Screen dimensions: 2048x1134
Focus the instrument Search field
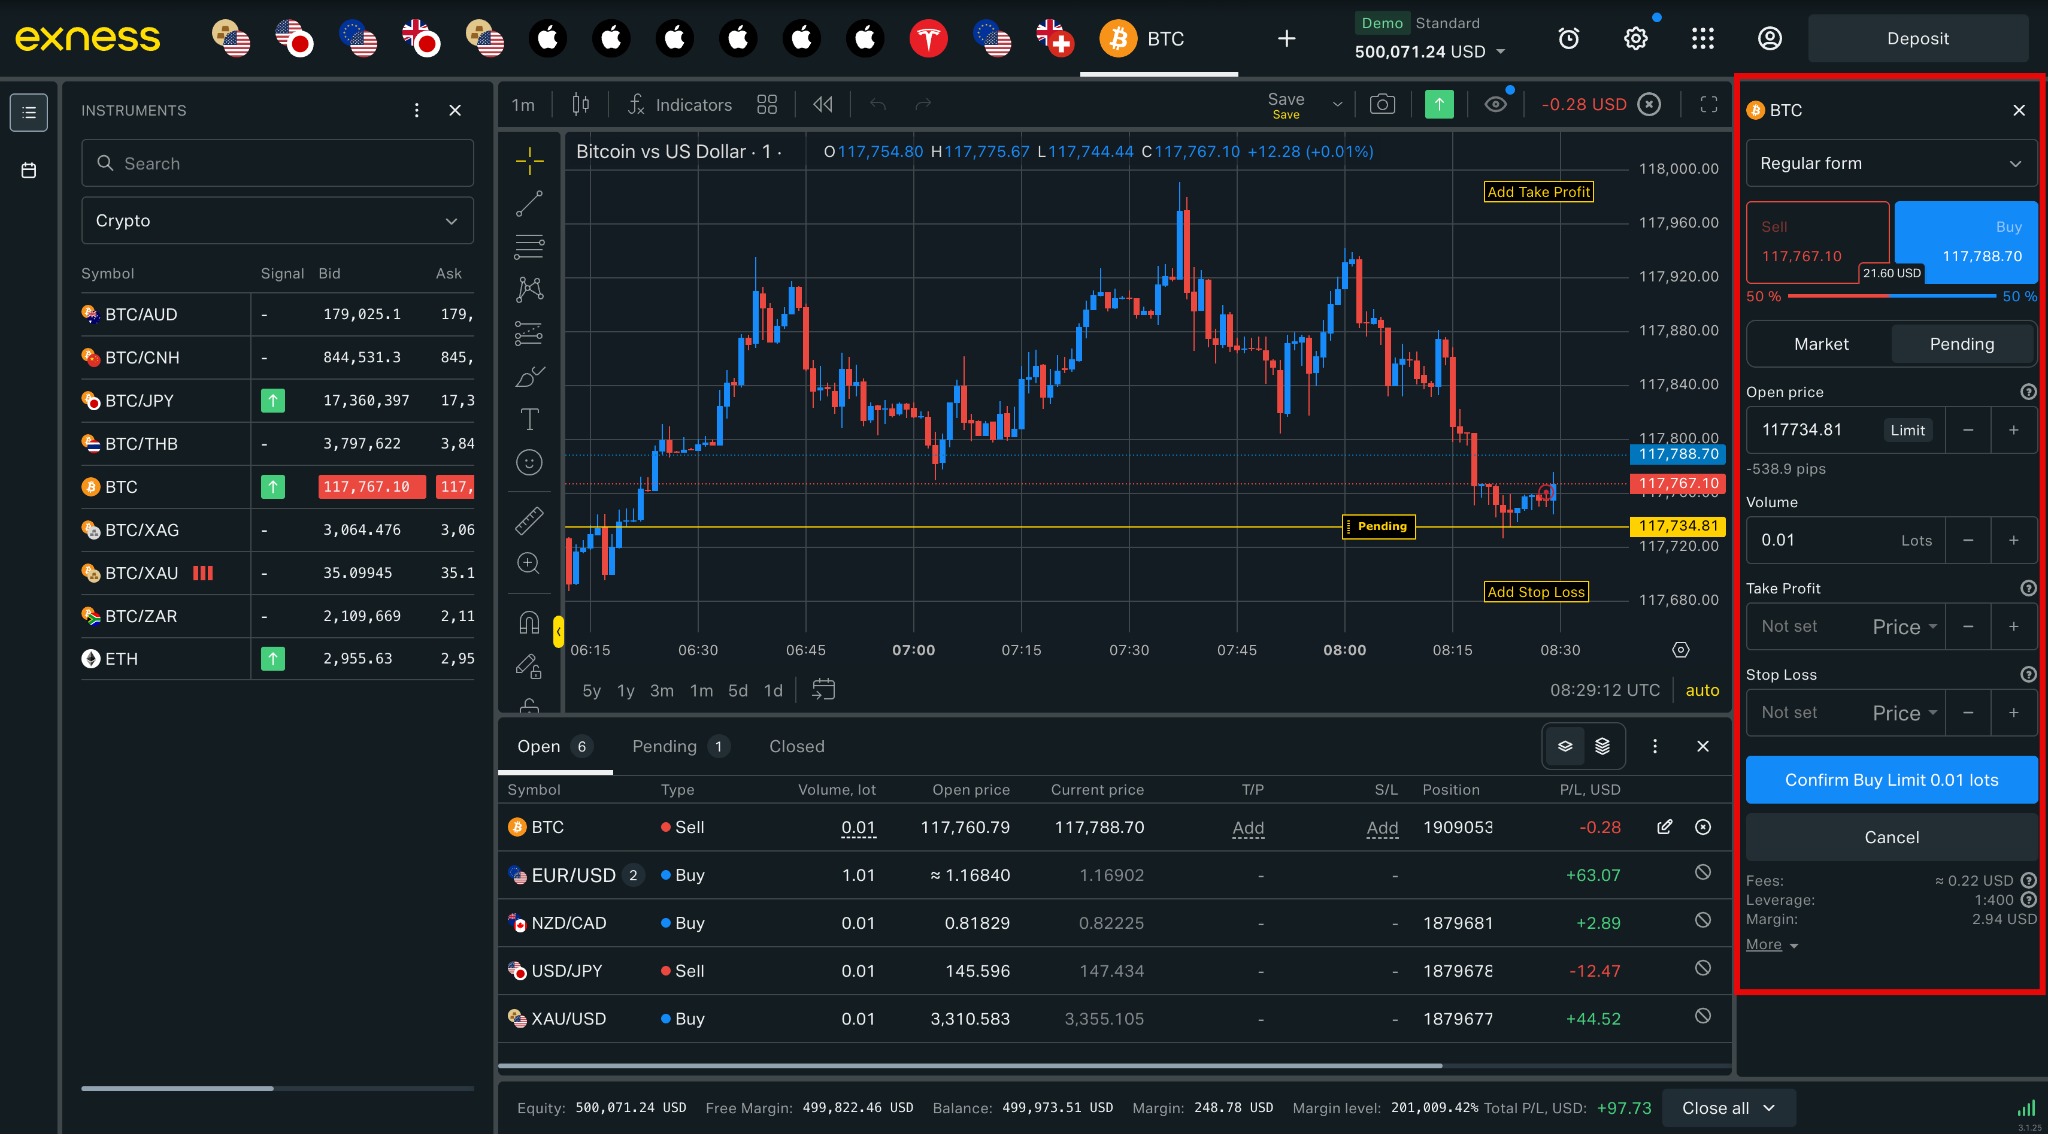pos(277,163)
